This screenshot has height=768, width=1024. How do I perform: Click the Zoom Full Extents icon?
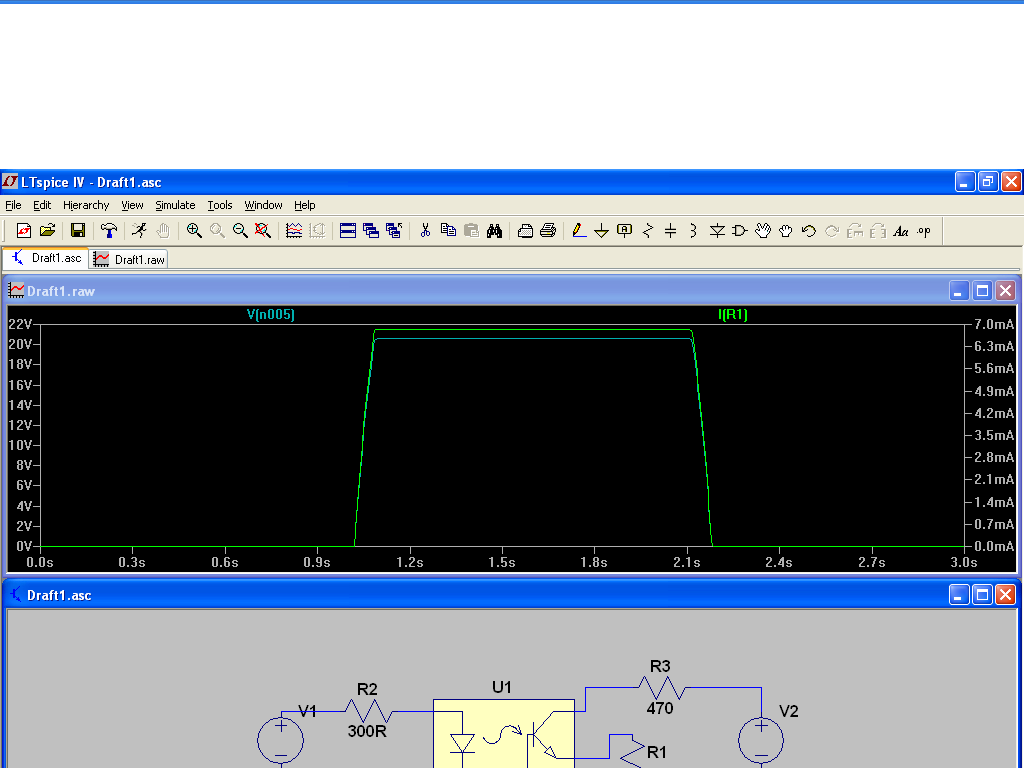click(x=263, y=231)
